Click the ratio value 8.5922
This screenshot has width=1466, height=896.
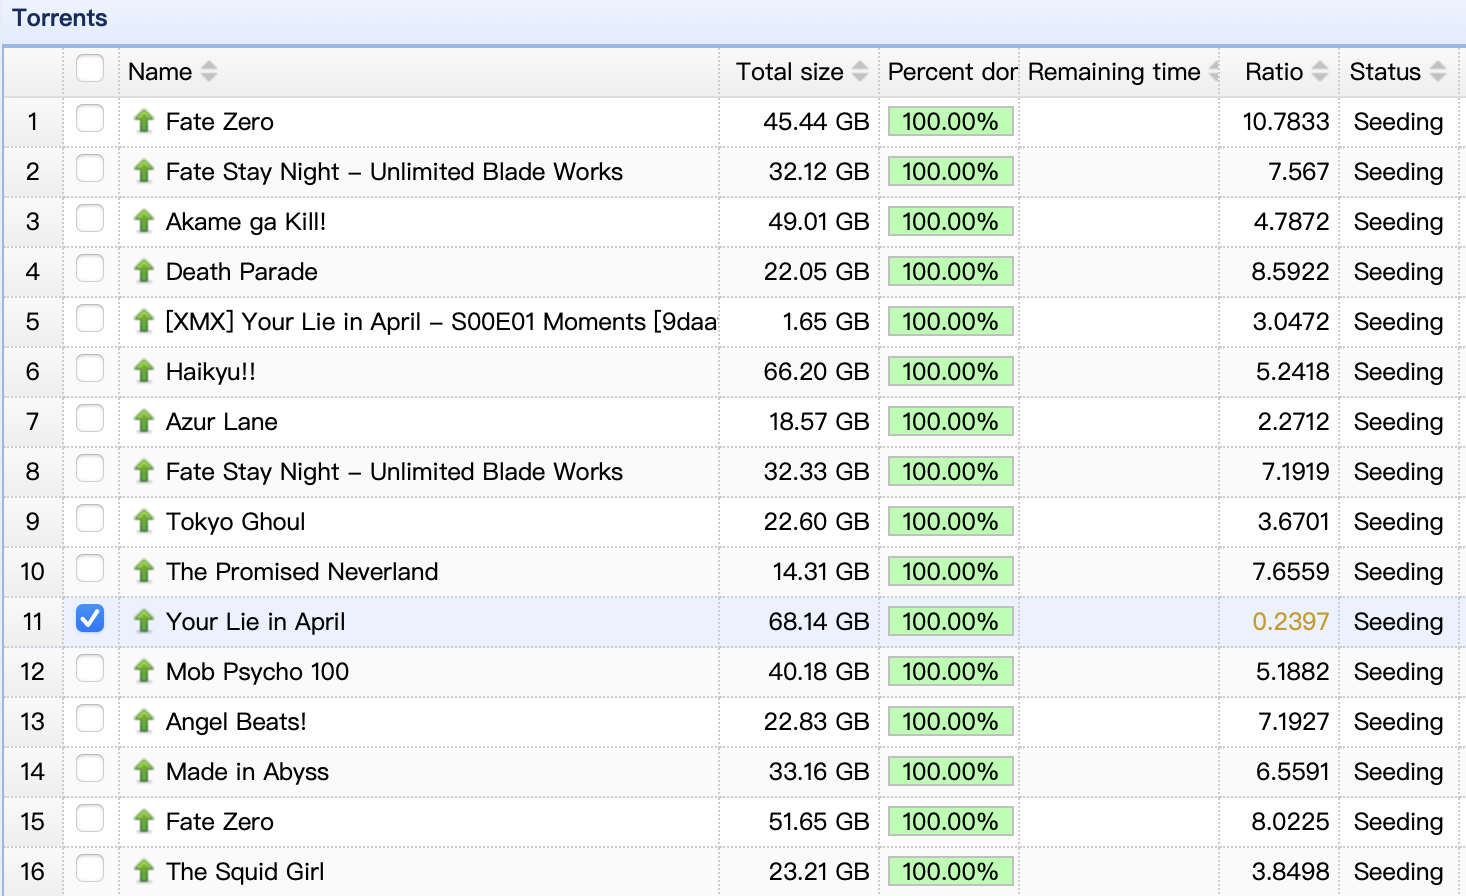pos(1290,271)
